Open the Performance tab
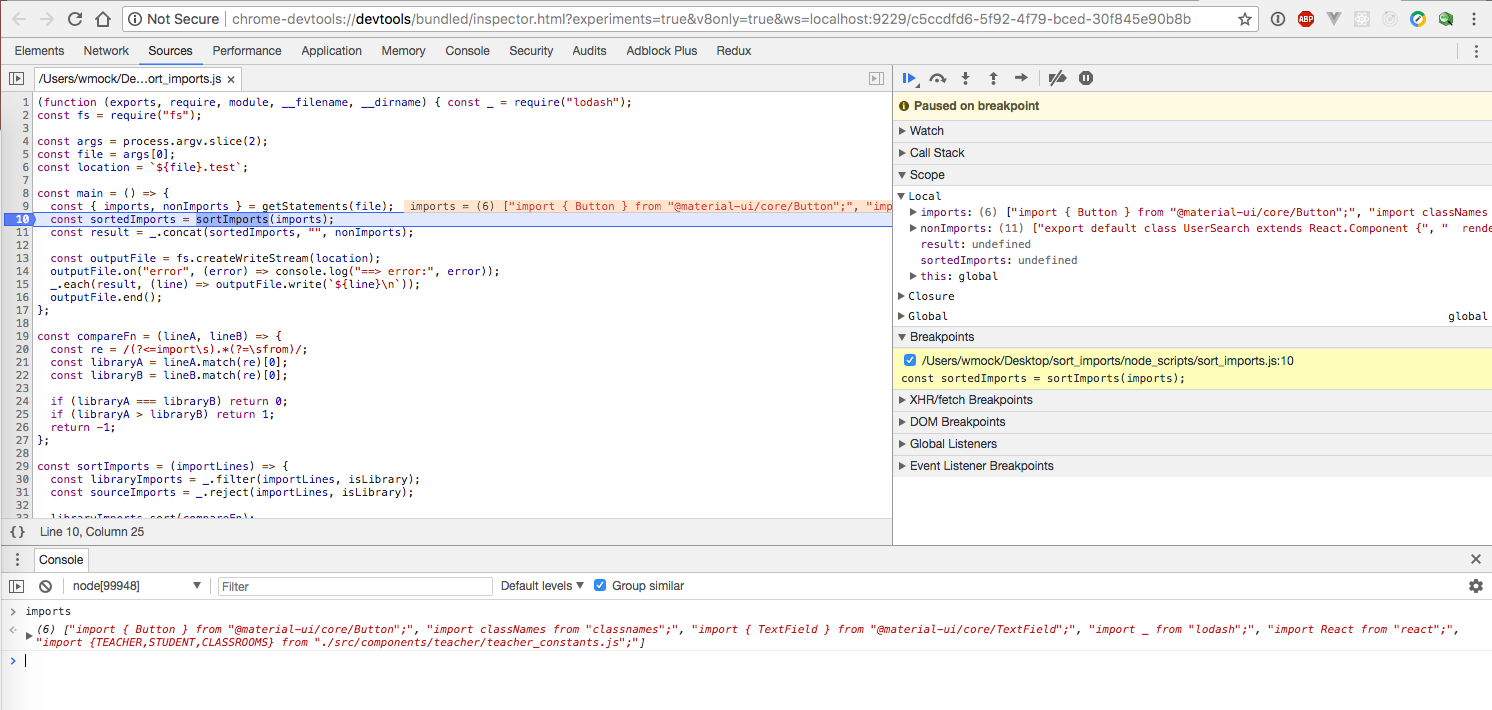Screen dimensions: 1492x710 tap(247, 51)
